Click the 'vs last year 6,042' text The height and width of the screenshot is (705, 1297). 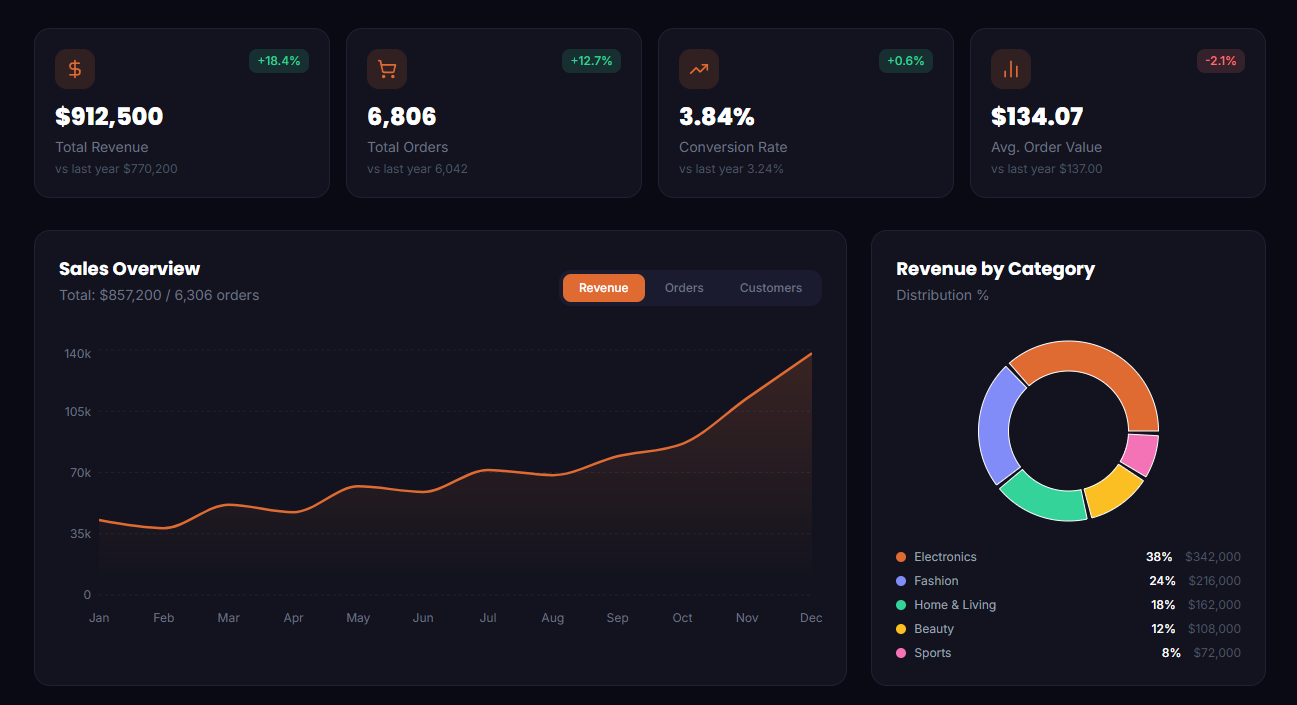(x=417, y=169)
